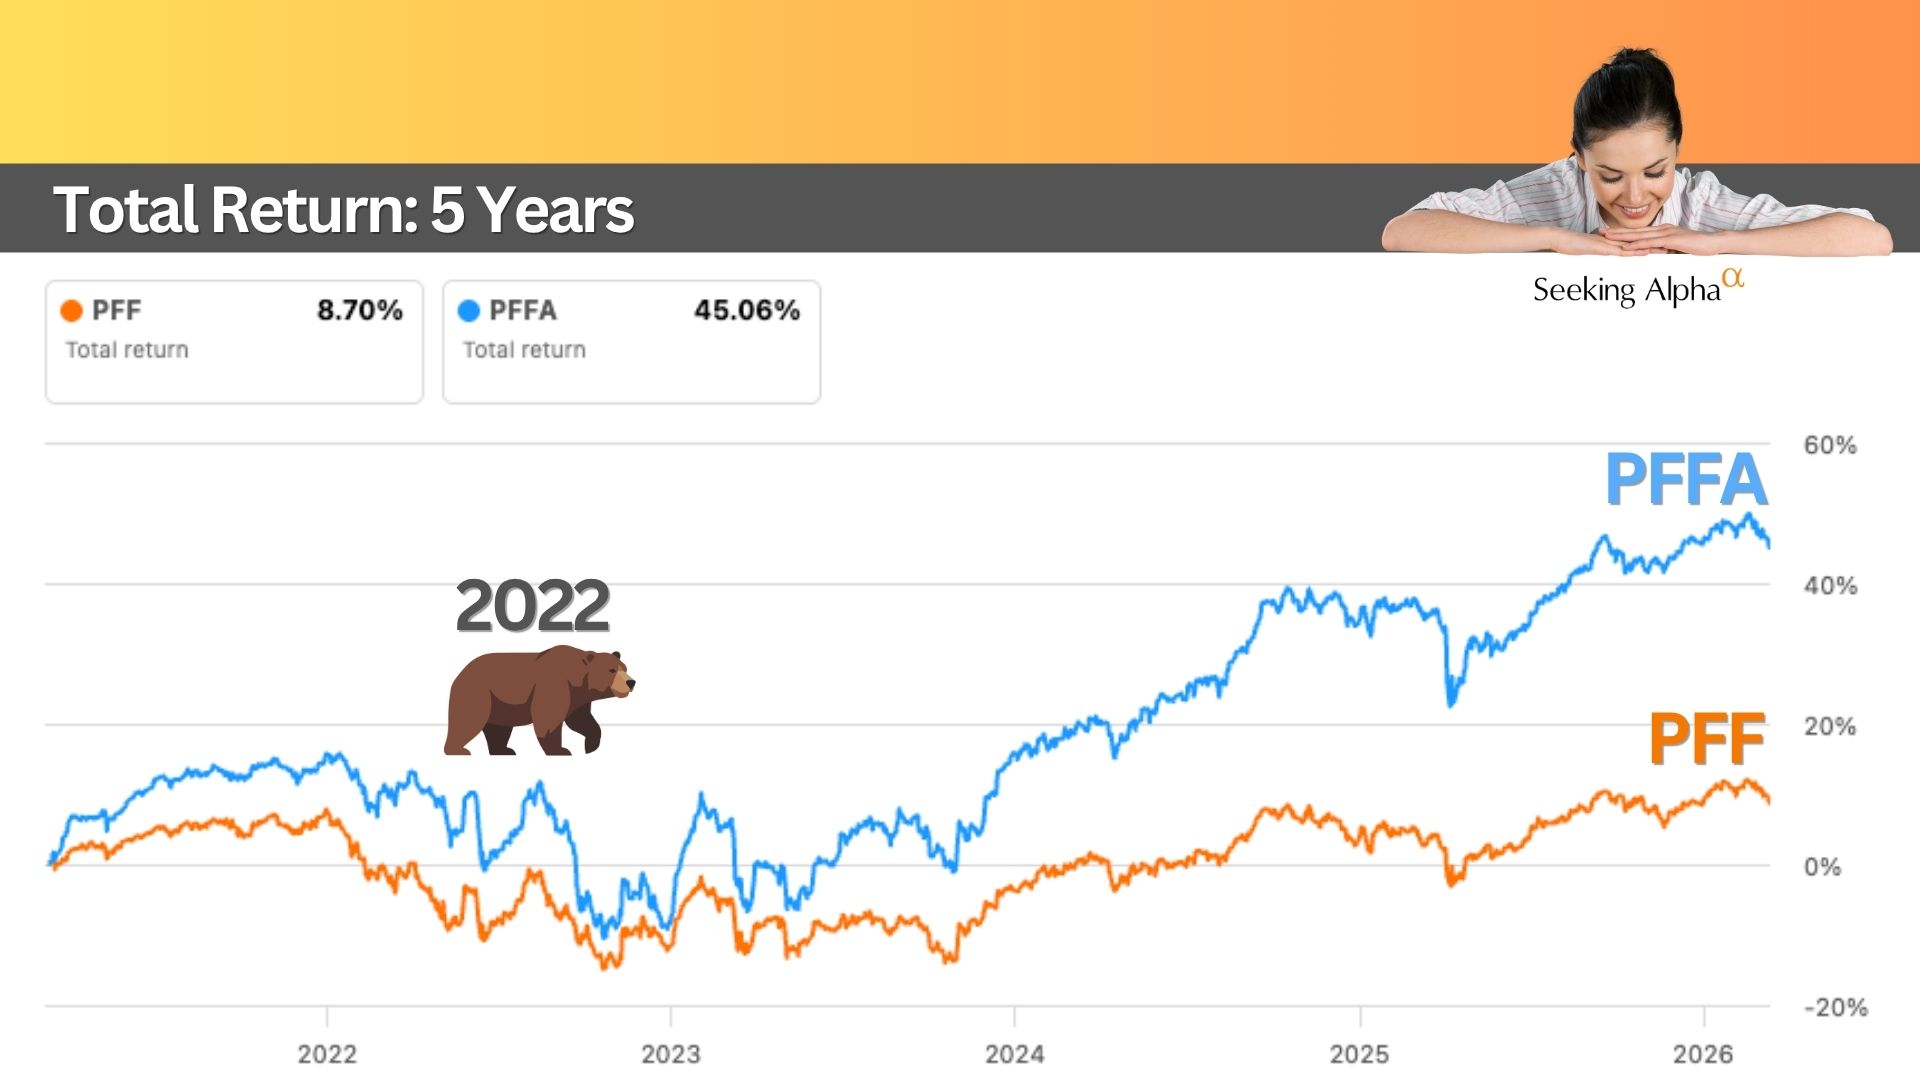This screenshot has width=1920, height=1080.
Task: Click the 2026 x-axis year marker
Action: pos(1703,1054)
